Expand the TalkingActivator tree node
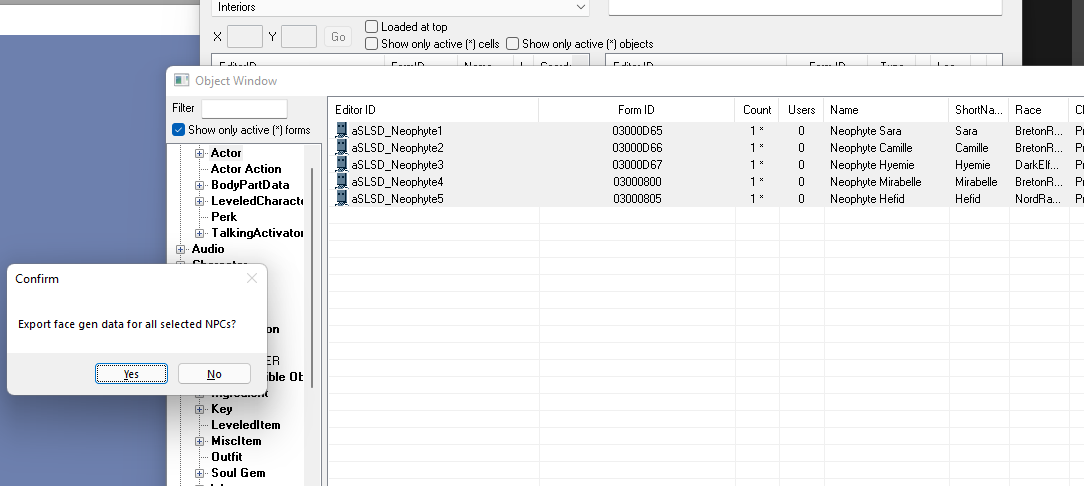 199,233
